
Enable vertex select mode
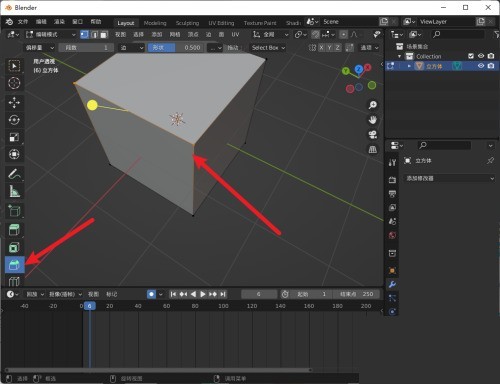pos(84,34)
